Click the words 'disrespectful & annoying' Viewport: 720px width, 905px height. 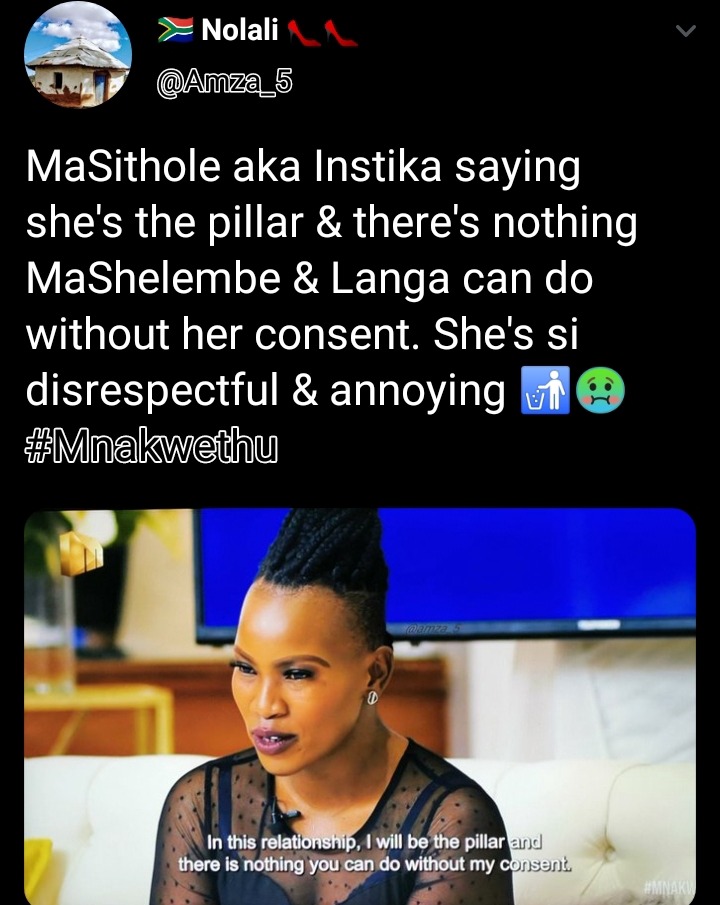[x=265, y=391]
